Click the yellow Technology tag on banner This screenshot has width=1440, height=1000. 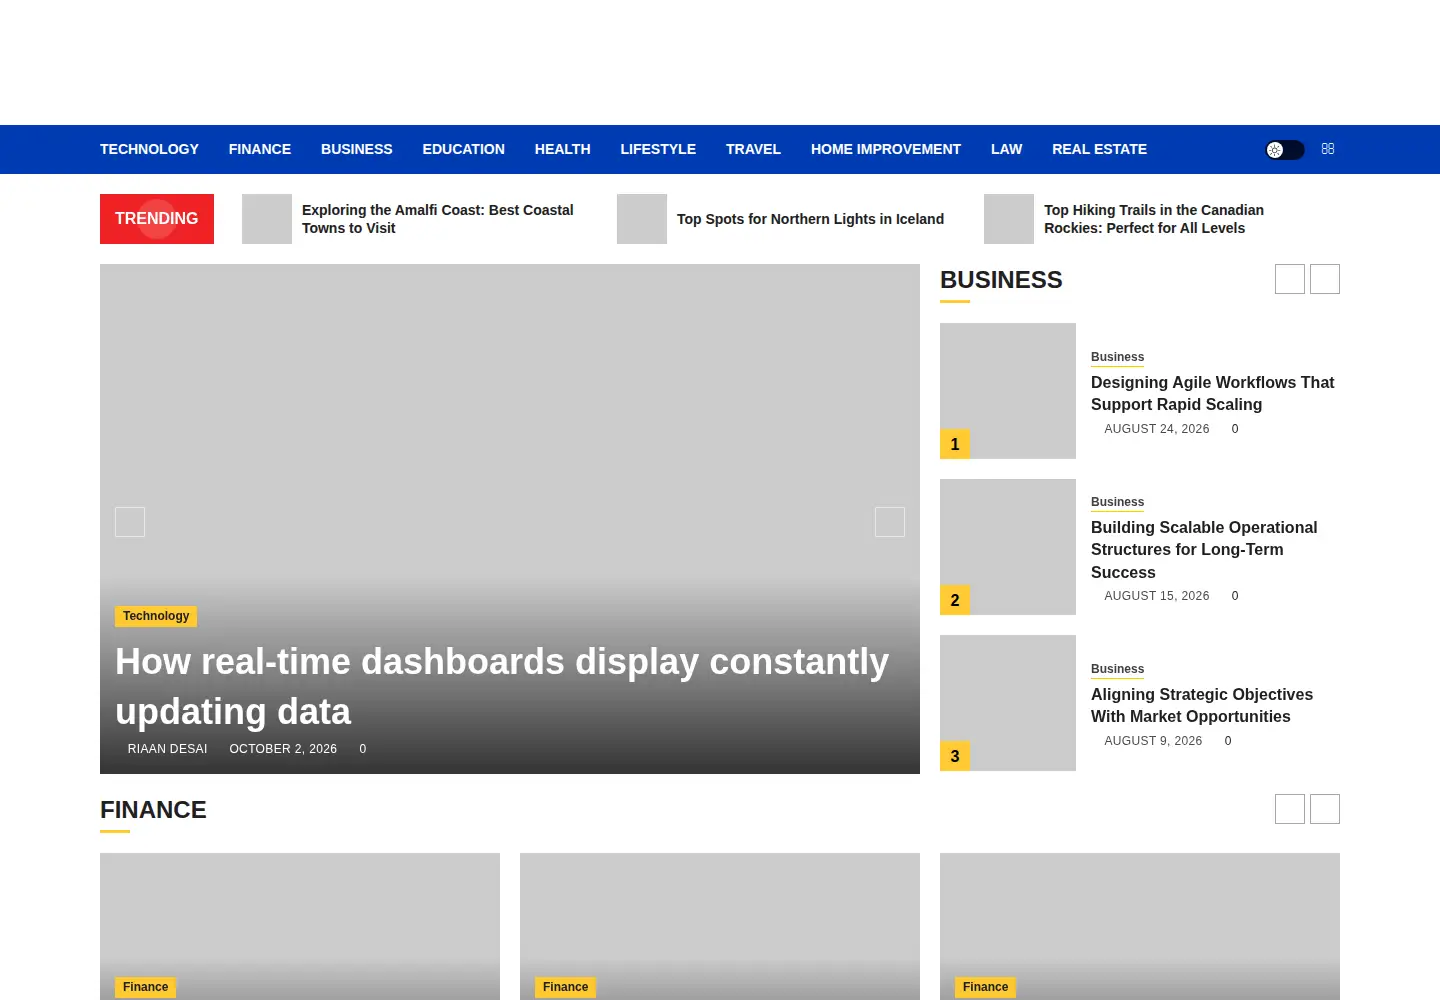tap(156, 616)
